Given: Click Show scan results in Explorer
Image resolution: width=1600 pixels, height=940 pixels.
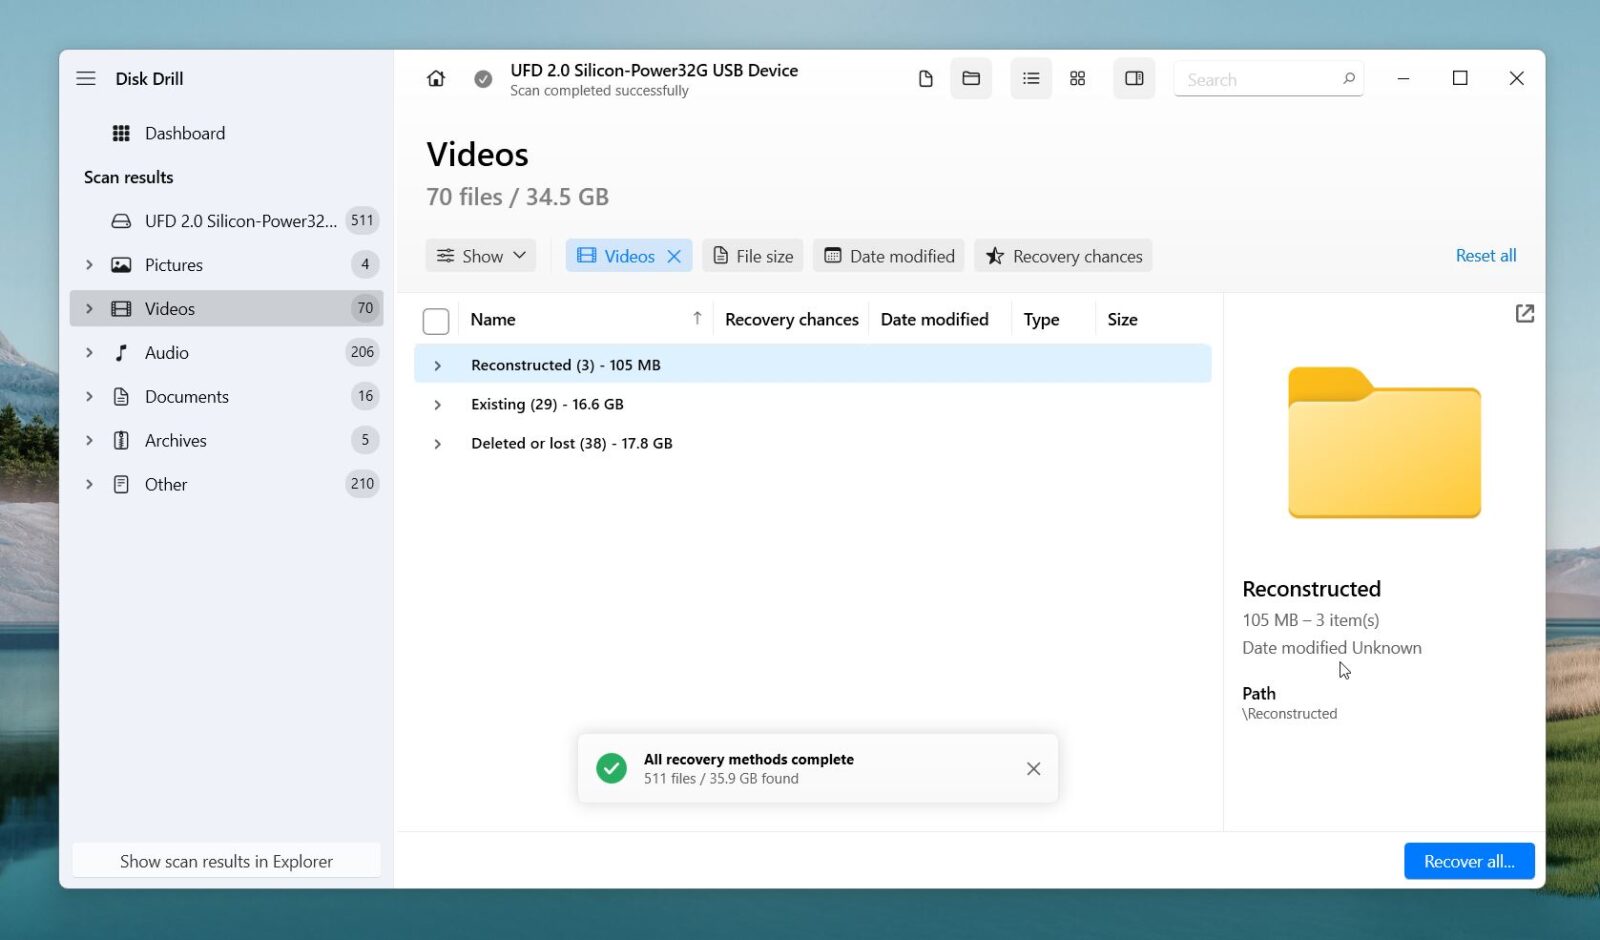Looking at the screenshot, I should (226, 860).
